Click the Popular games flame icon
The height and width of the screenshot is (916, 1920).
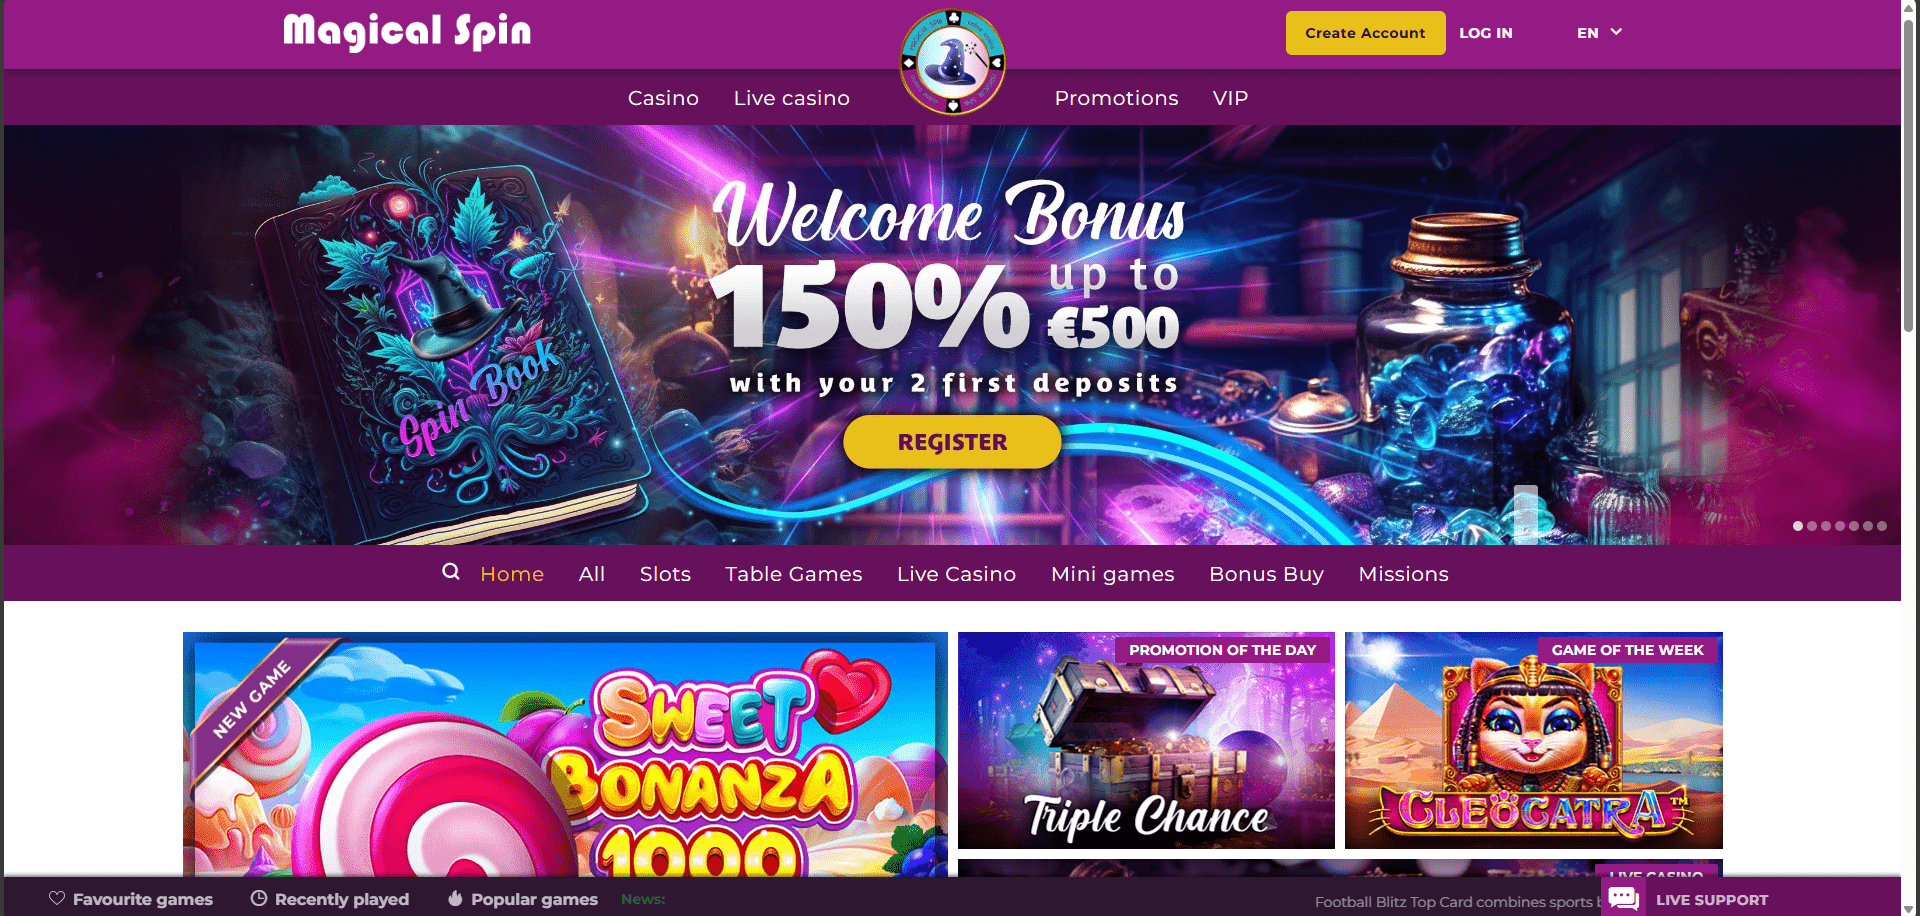click(x=455, y=898)
